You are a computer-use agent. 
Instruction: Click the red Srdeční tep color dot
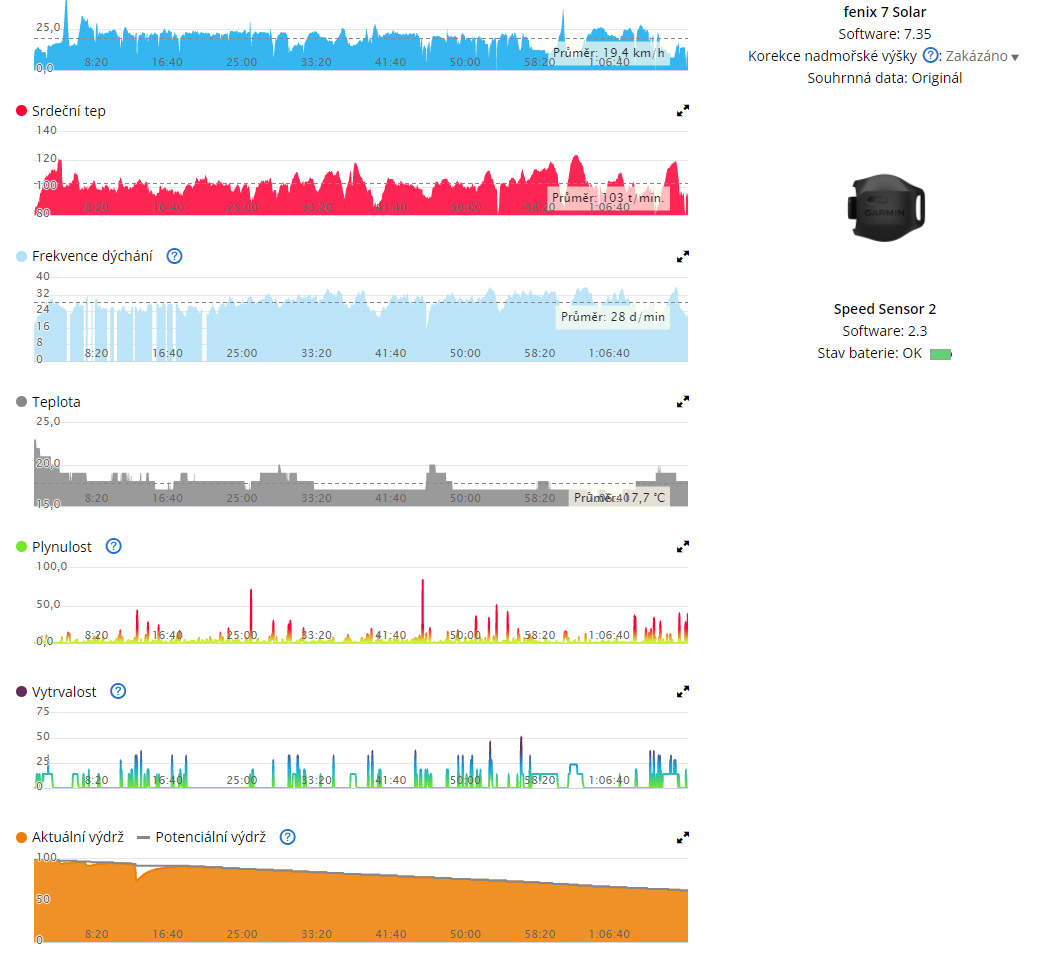(x=22, y=111)
